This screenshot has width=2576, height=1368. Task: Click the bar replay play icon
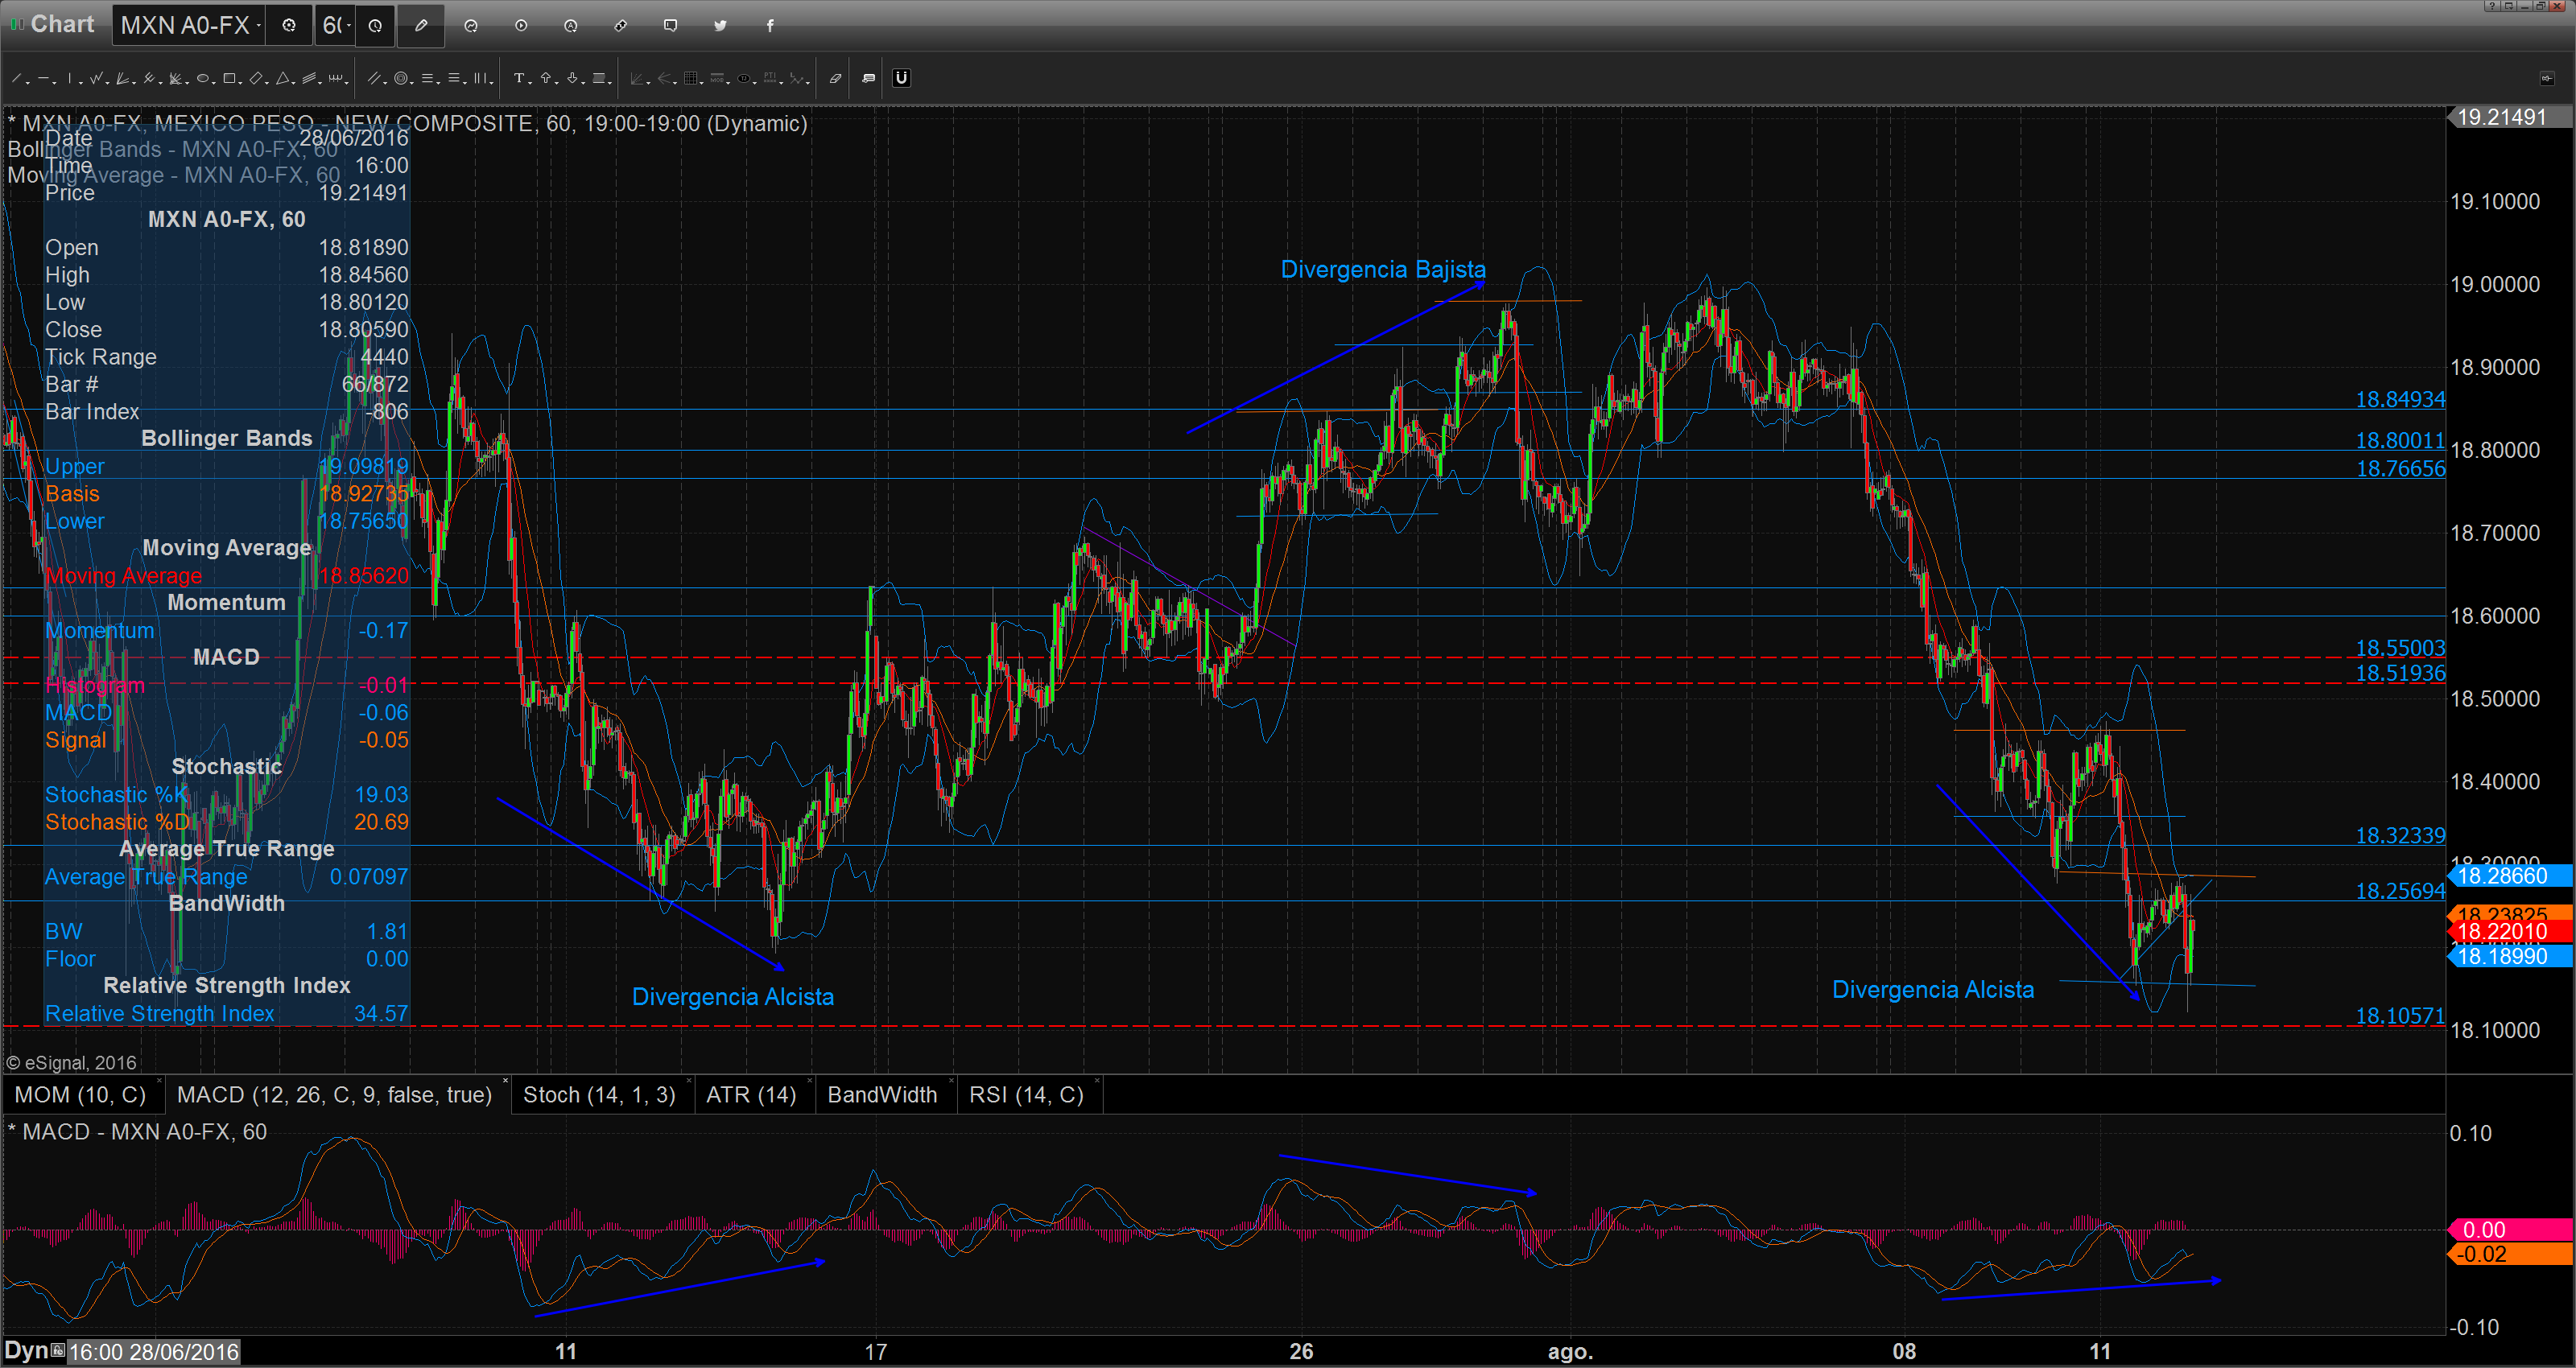pyautogui.click(x=521, y=25)
